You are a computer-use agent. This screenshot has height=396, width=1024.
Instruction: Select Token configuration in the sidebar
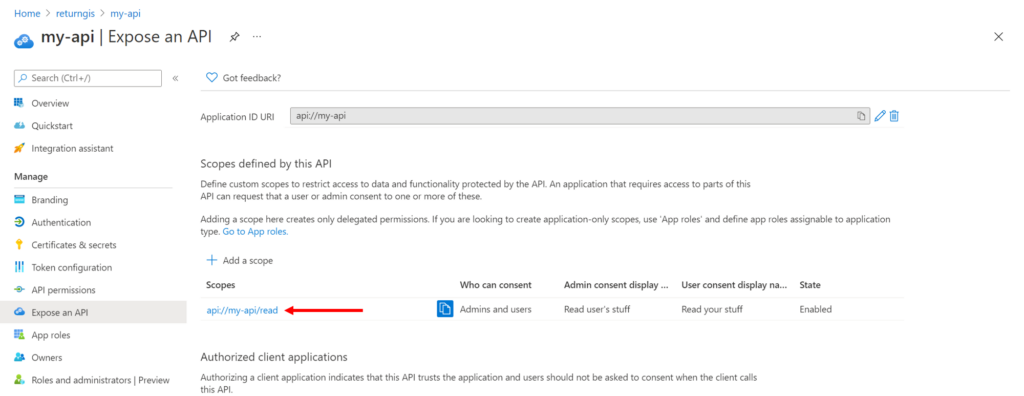pos(72,267)
